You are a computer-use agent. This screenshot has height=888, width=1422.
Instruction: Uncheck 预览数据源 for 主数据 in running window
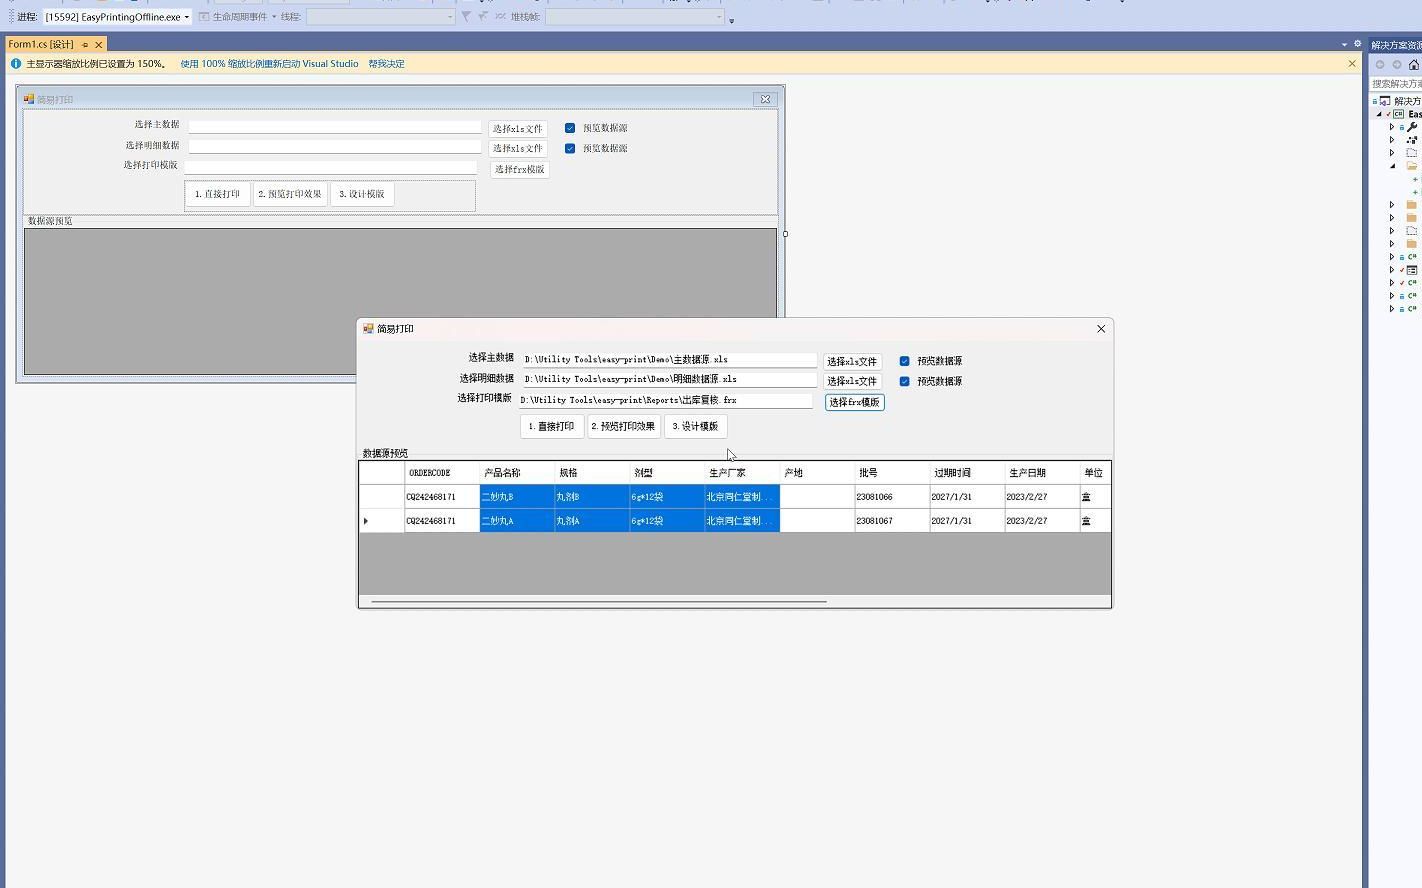click(904, 361)
